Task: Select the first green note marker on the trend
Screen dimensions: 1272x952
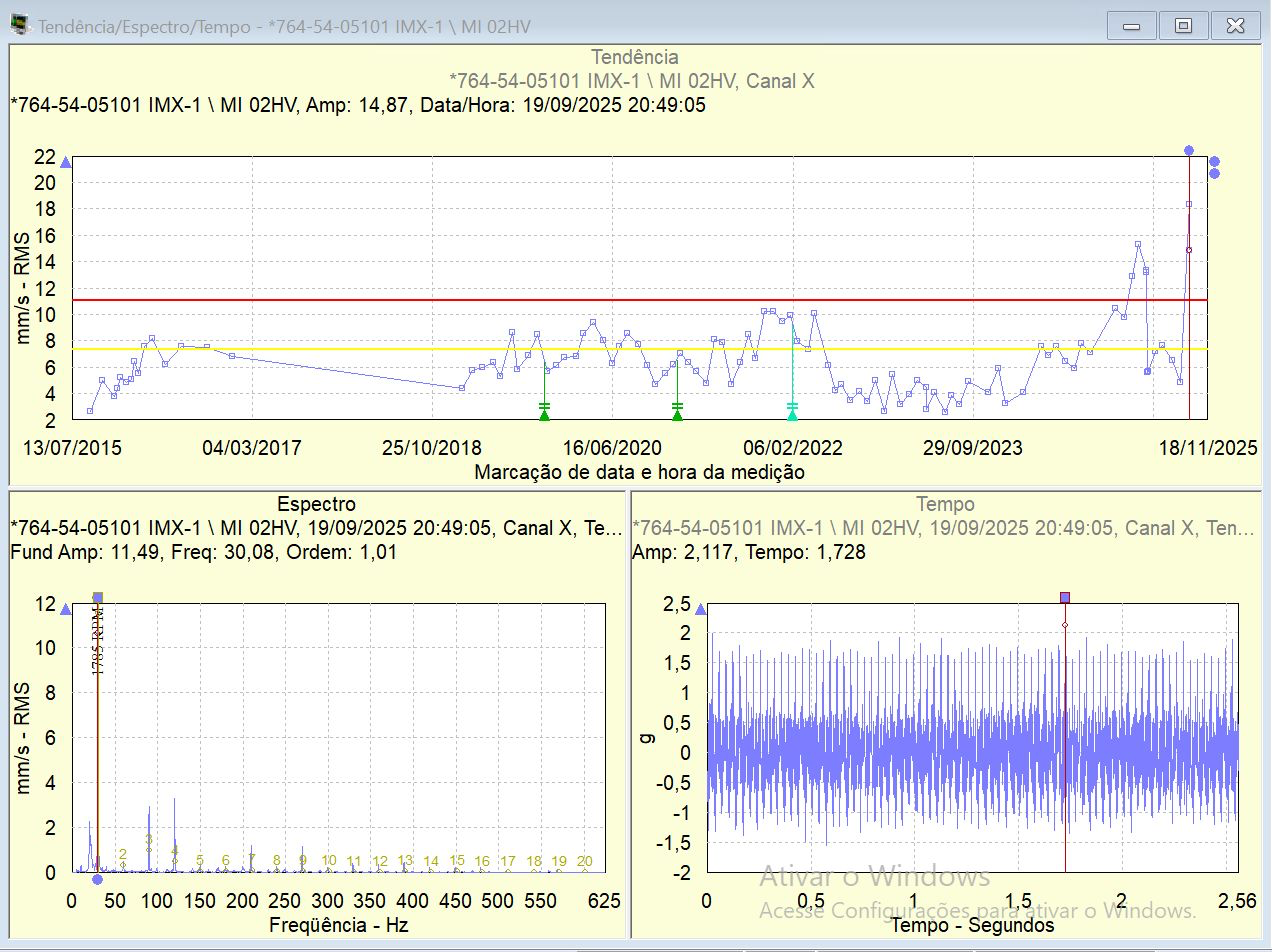Action: click(544, 412)
